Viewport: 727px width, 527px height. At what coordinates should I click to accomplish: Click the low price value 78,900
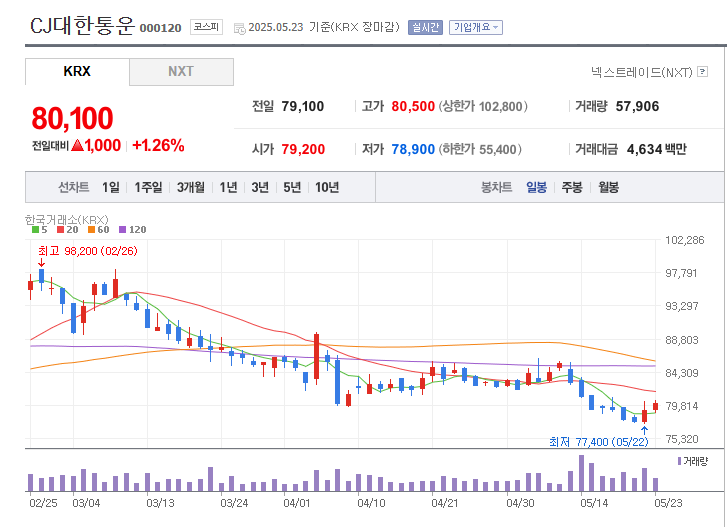(413, 149)
